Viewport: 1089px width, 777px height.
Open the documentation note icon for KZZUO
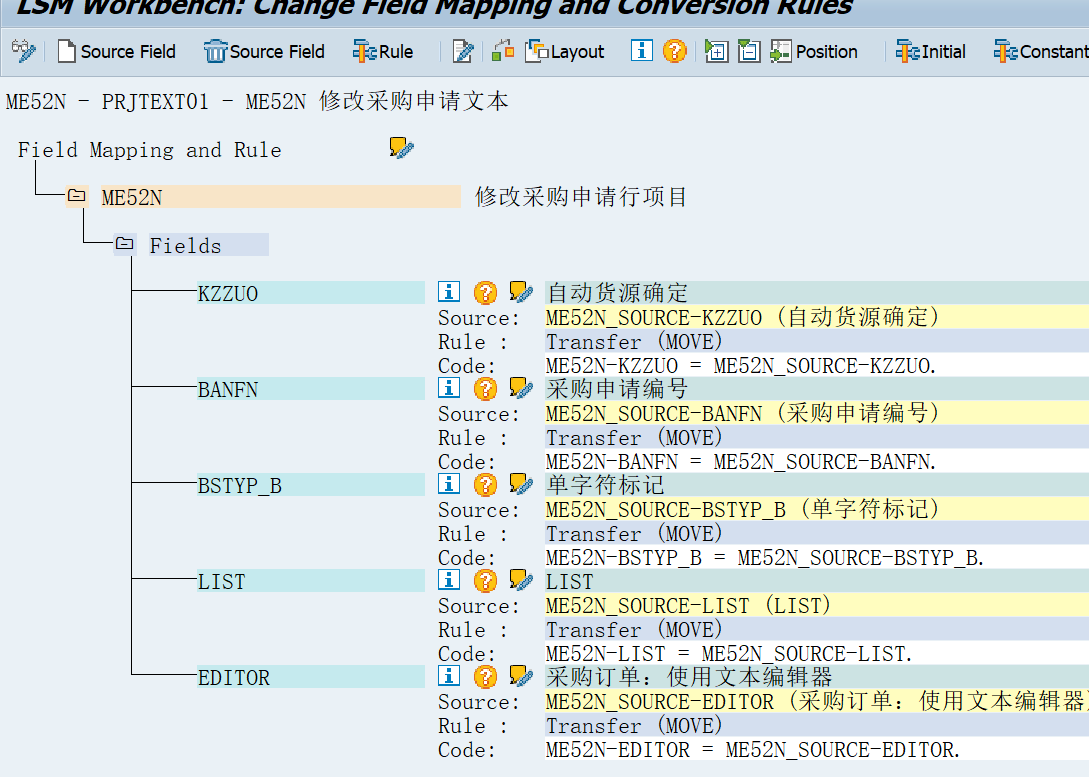(x=521, y=292)
